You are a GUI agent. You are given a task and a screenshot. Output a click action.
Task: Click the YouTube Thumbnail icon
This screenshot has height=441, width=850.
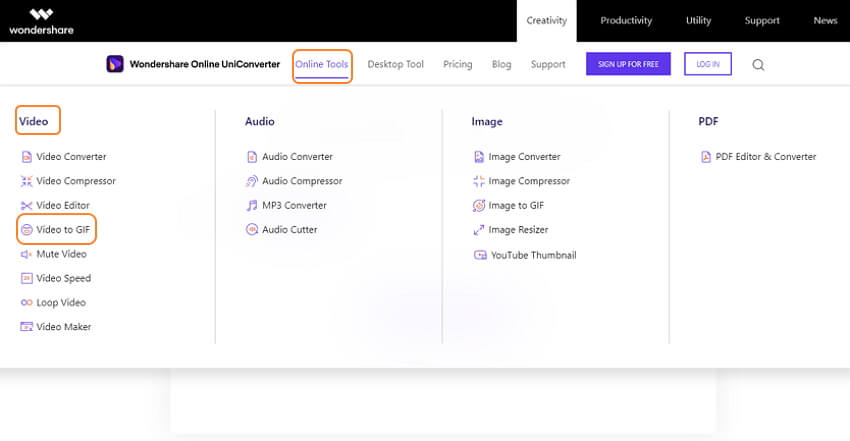tap(480, 255)
